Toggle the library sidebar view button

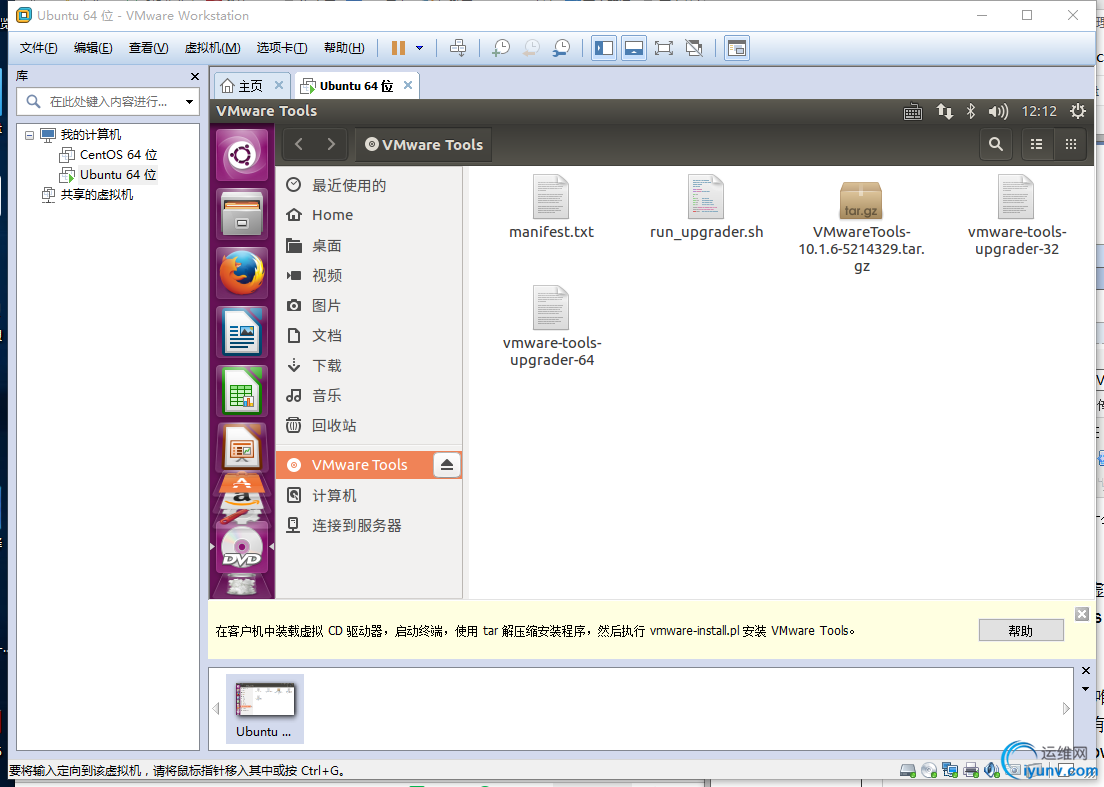click(x=604, y=48)
